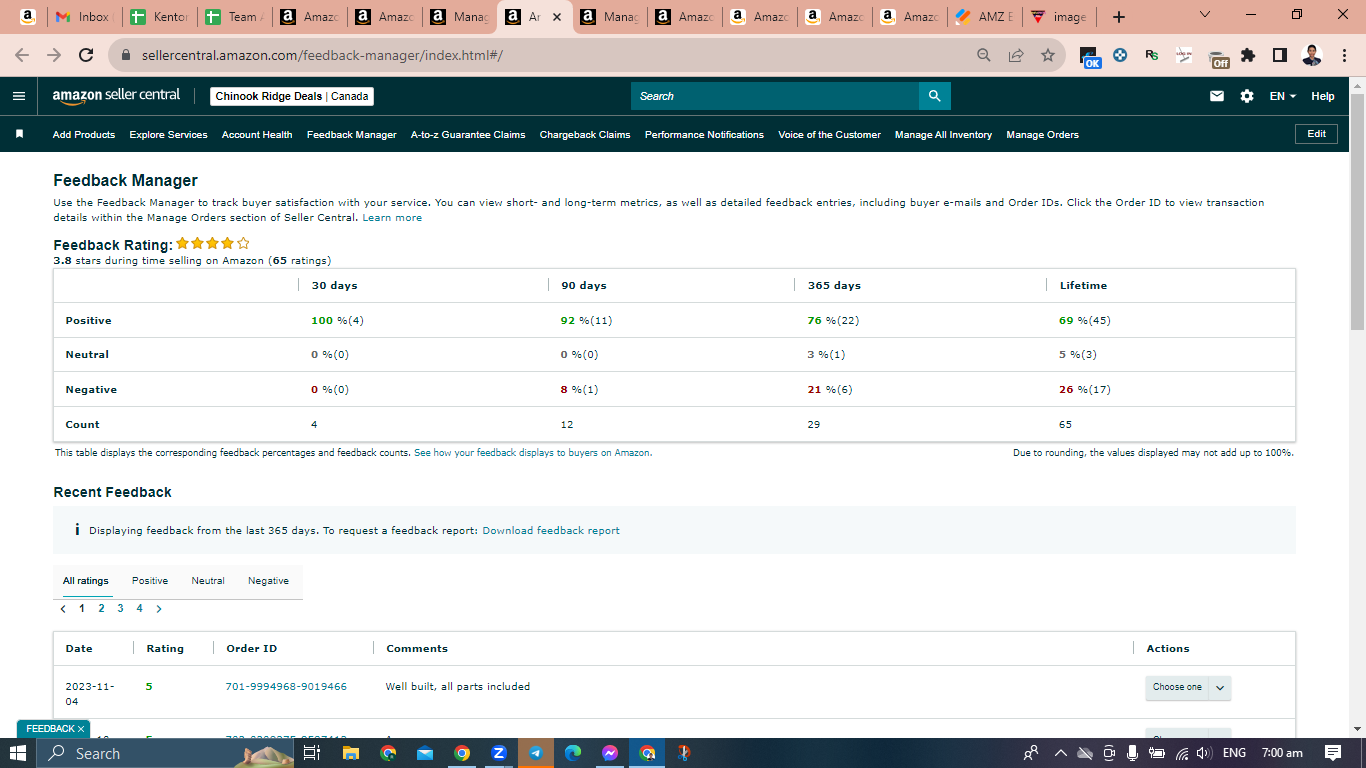Open Performance Notifications

click(x=704, y=134)
